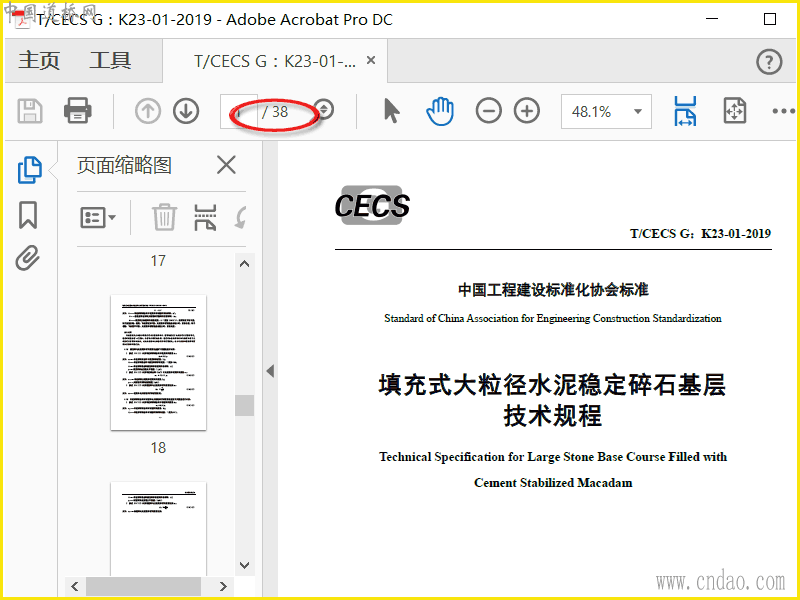Viewport: 800px width, 600px height.
Task: Zoom in with plus button
Action: pyautogui.click(x=527, y=111)
